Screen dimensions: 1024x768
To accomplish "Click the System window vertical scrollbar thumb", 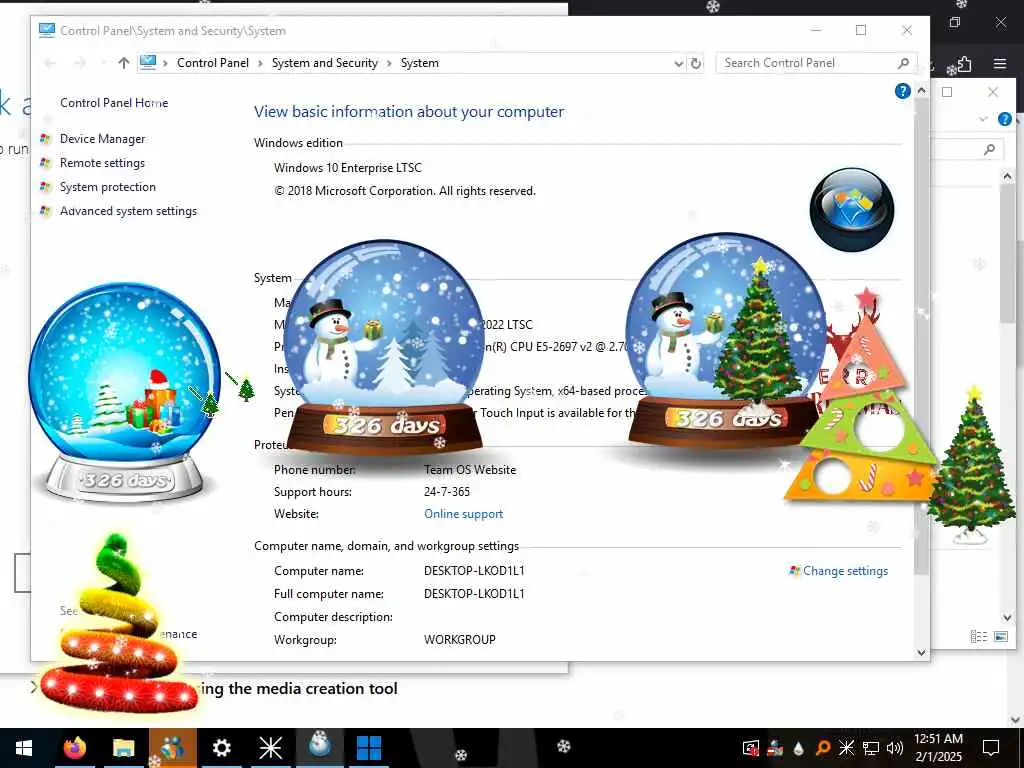I will pos(921,337).
